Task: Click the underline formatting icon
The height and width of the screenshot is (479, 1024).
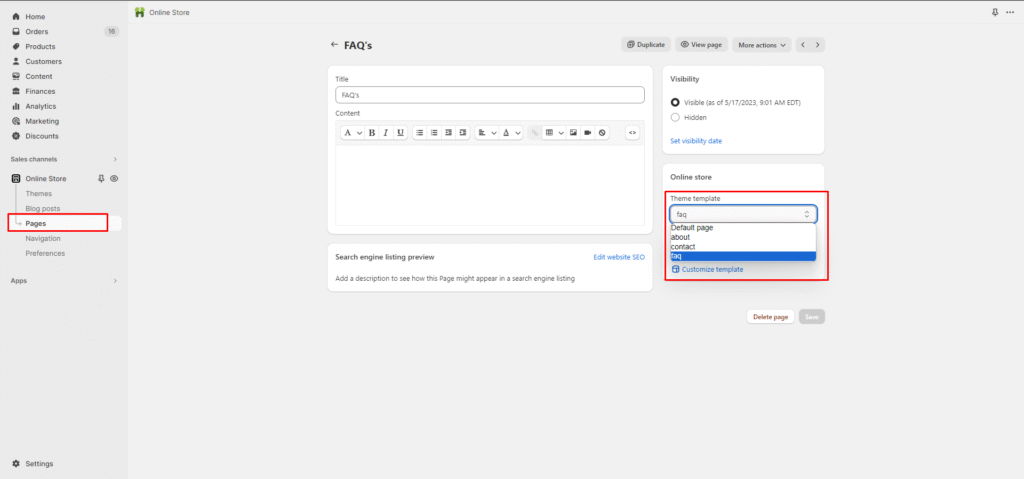Action: 400,132
